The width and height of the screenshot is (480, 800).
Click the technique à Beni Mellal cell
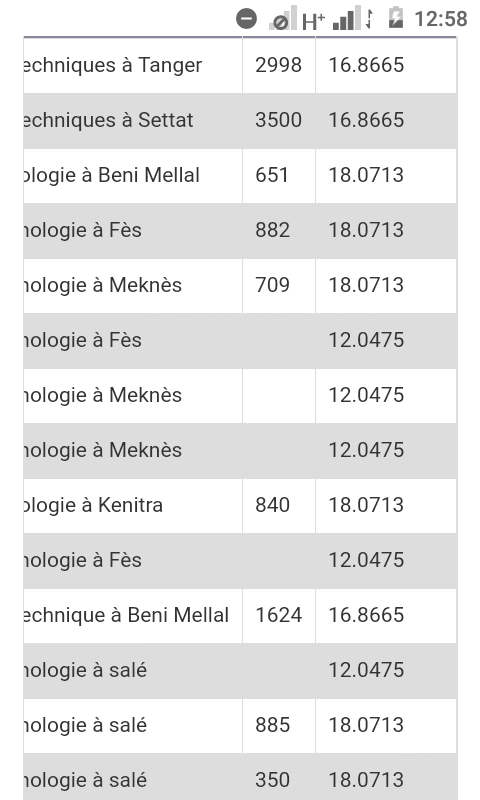tap(133, 615)
